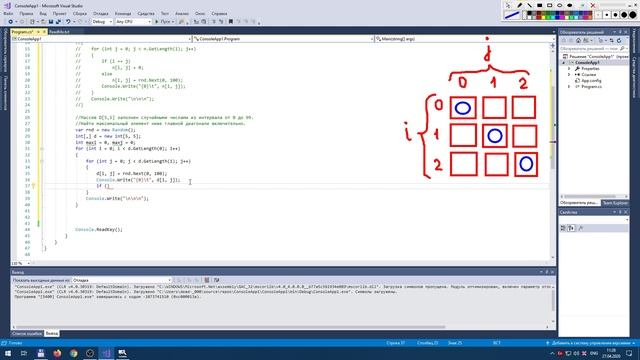This screenshot has height=360, width=640.
Task: Open Task View on the taskbar
Action: [24, 353]
